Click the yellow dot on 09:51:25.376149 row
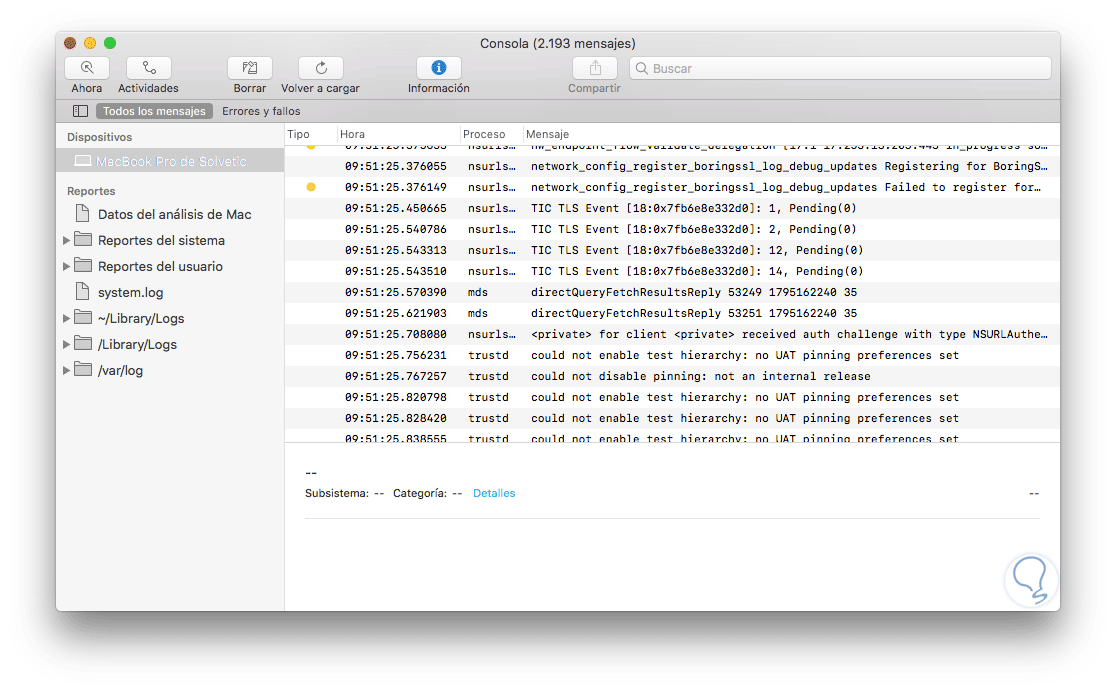 point(311,187)
